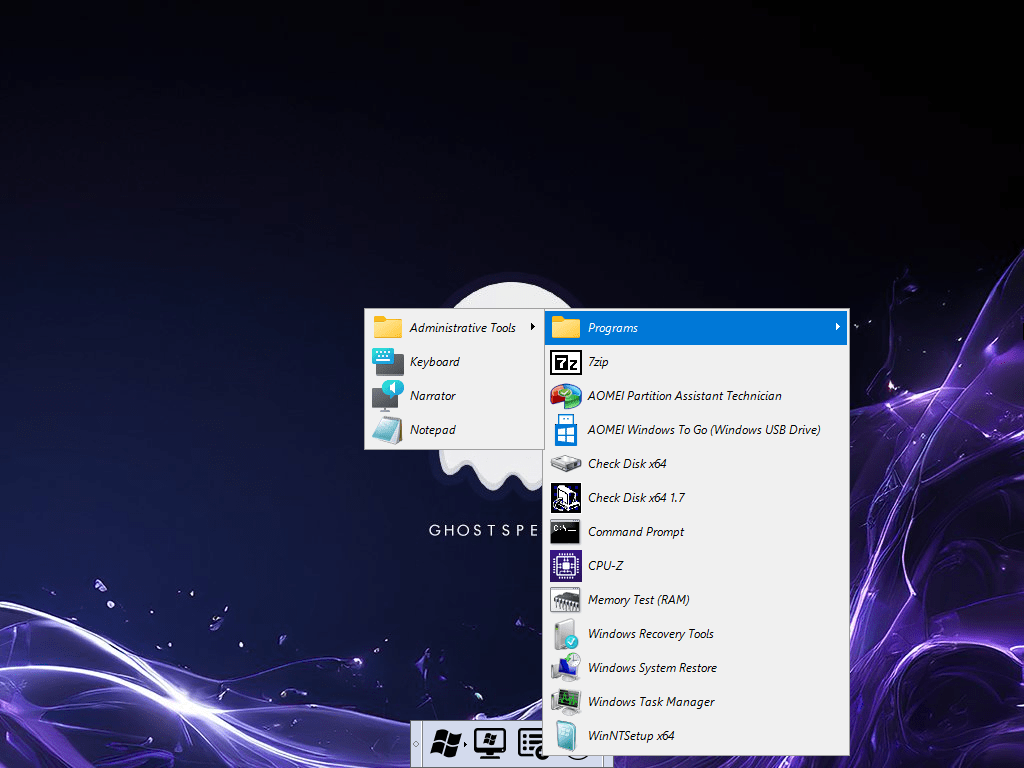Image resolution: width=1024 pixels, height=768 pixels.
Task: Click the Windows Start button on the taskbar
Action: click(x=446, y=744)
